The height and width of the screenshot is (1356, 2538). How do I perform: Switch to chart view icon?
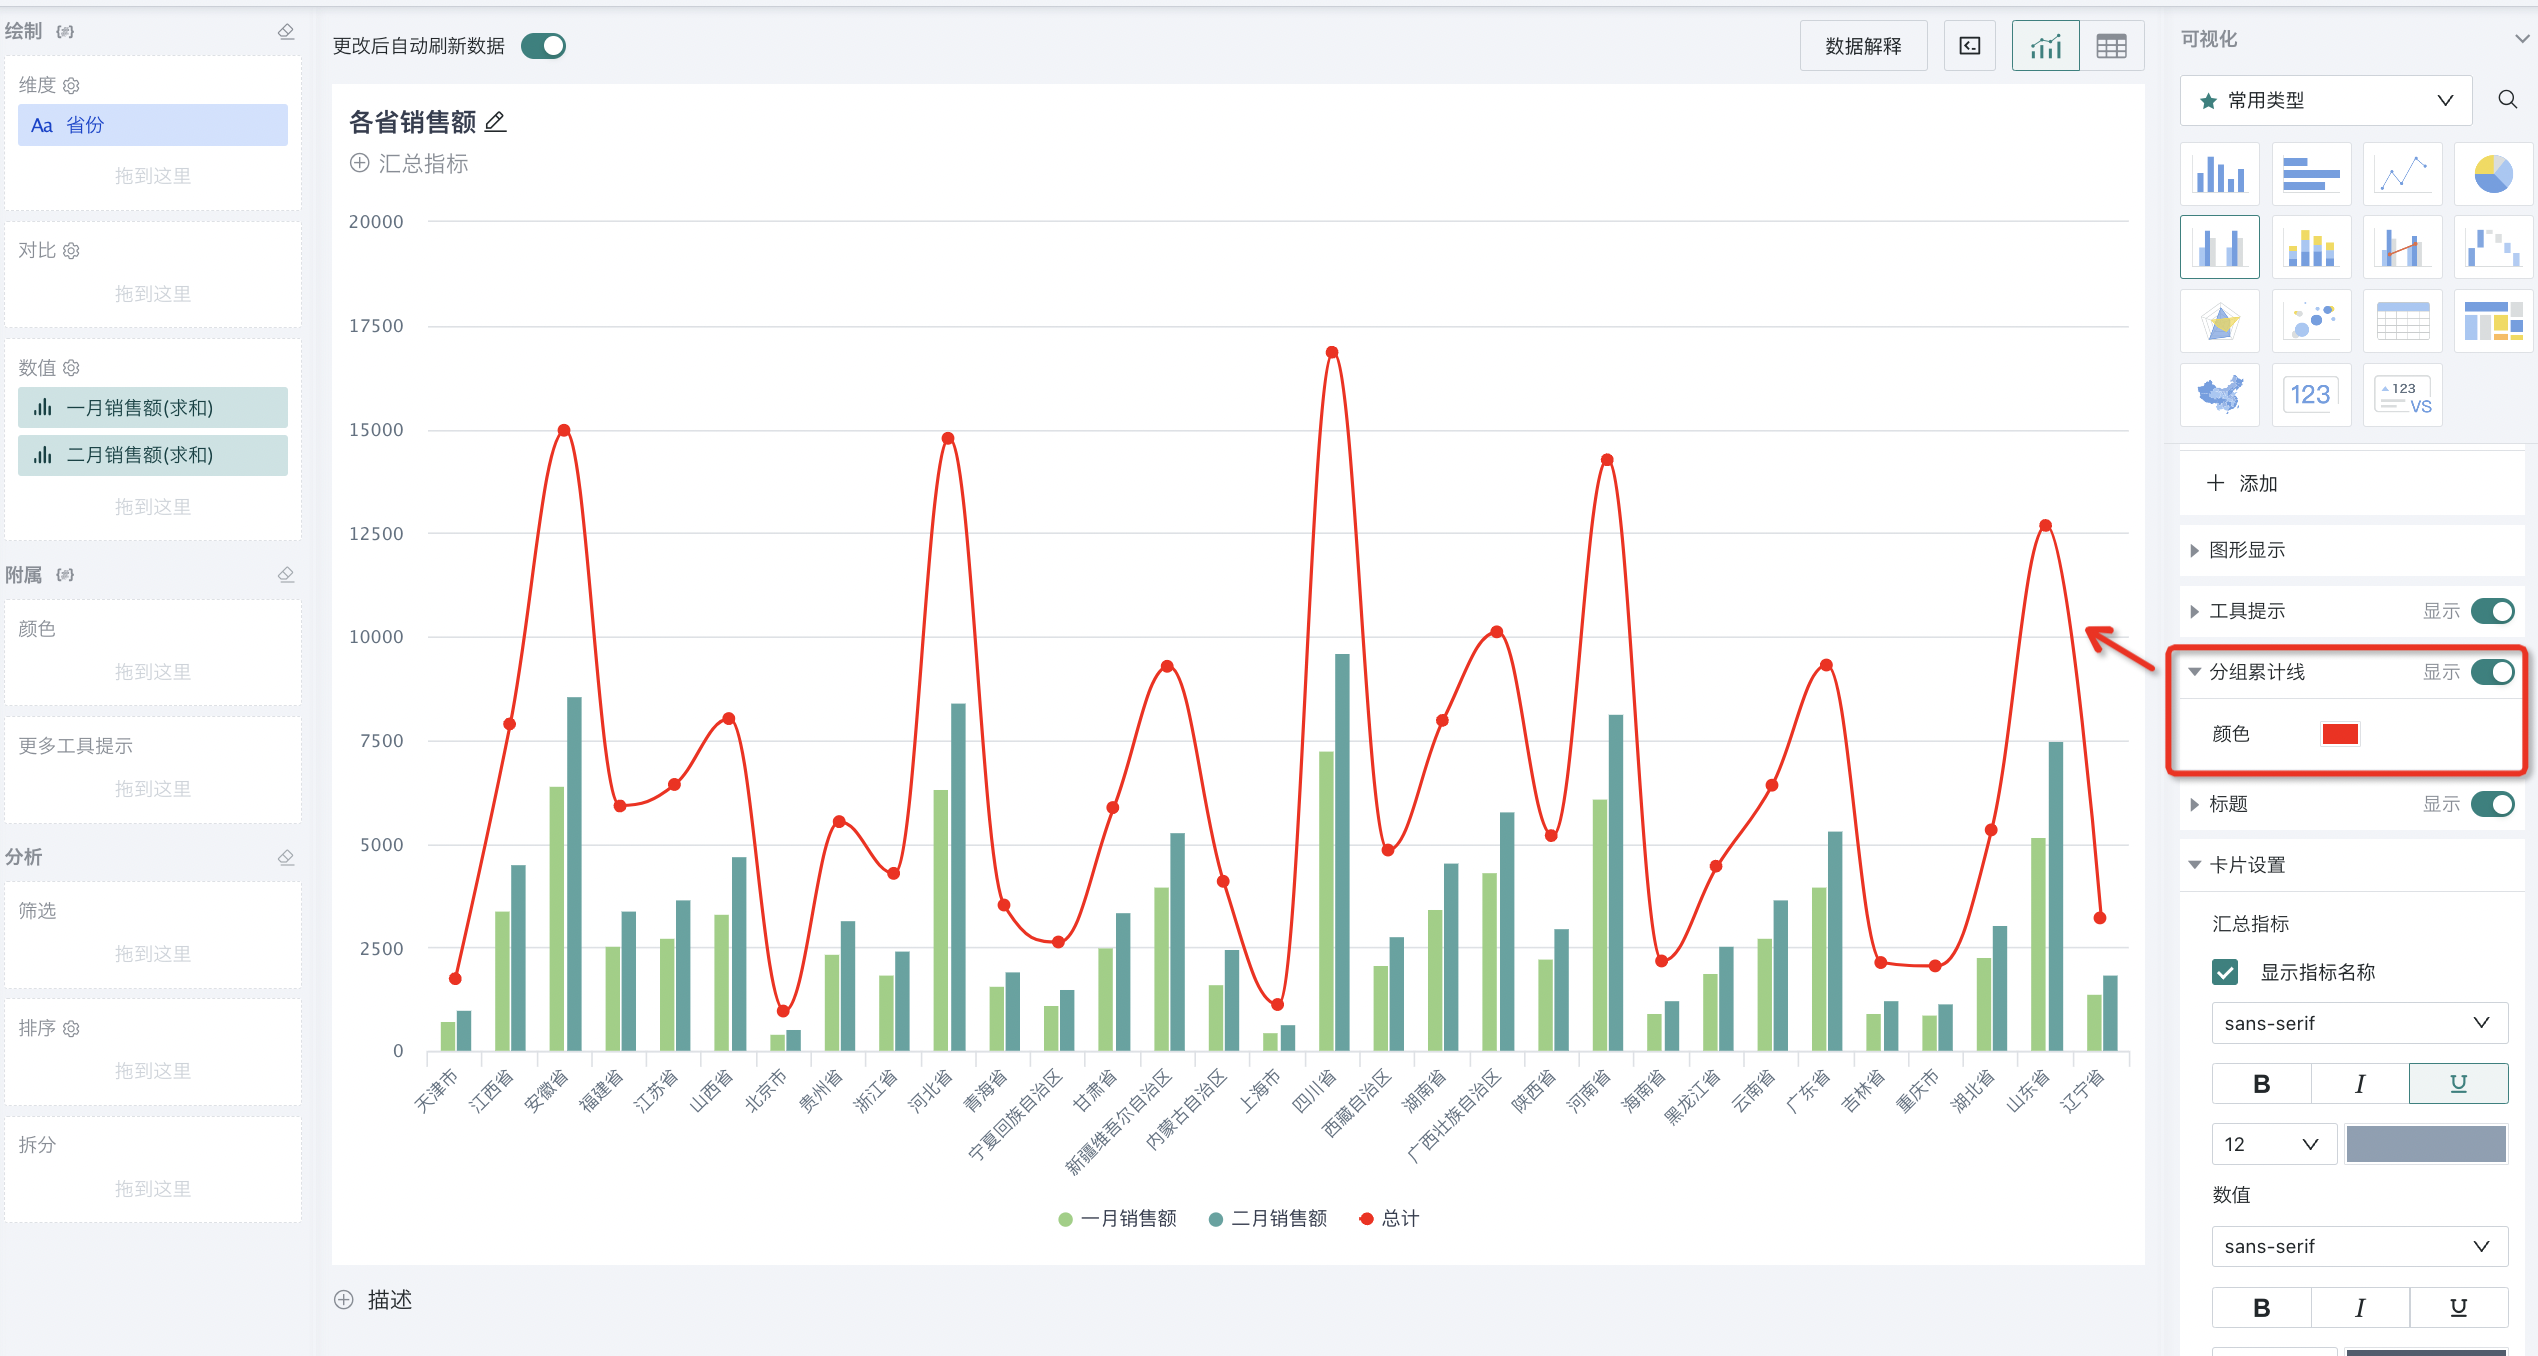2045,46
